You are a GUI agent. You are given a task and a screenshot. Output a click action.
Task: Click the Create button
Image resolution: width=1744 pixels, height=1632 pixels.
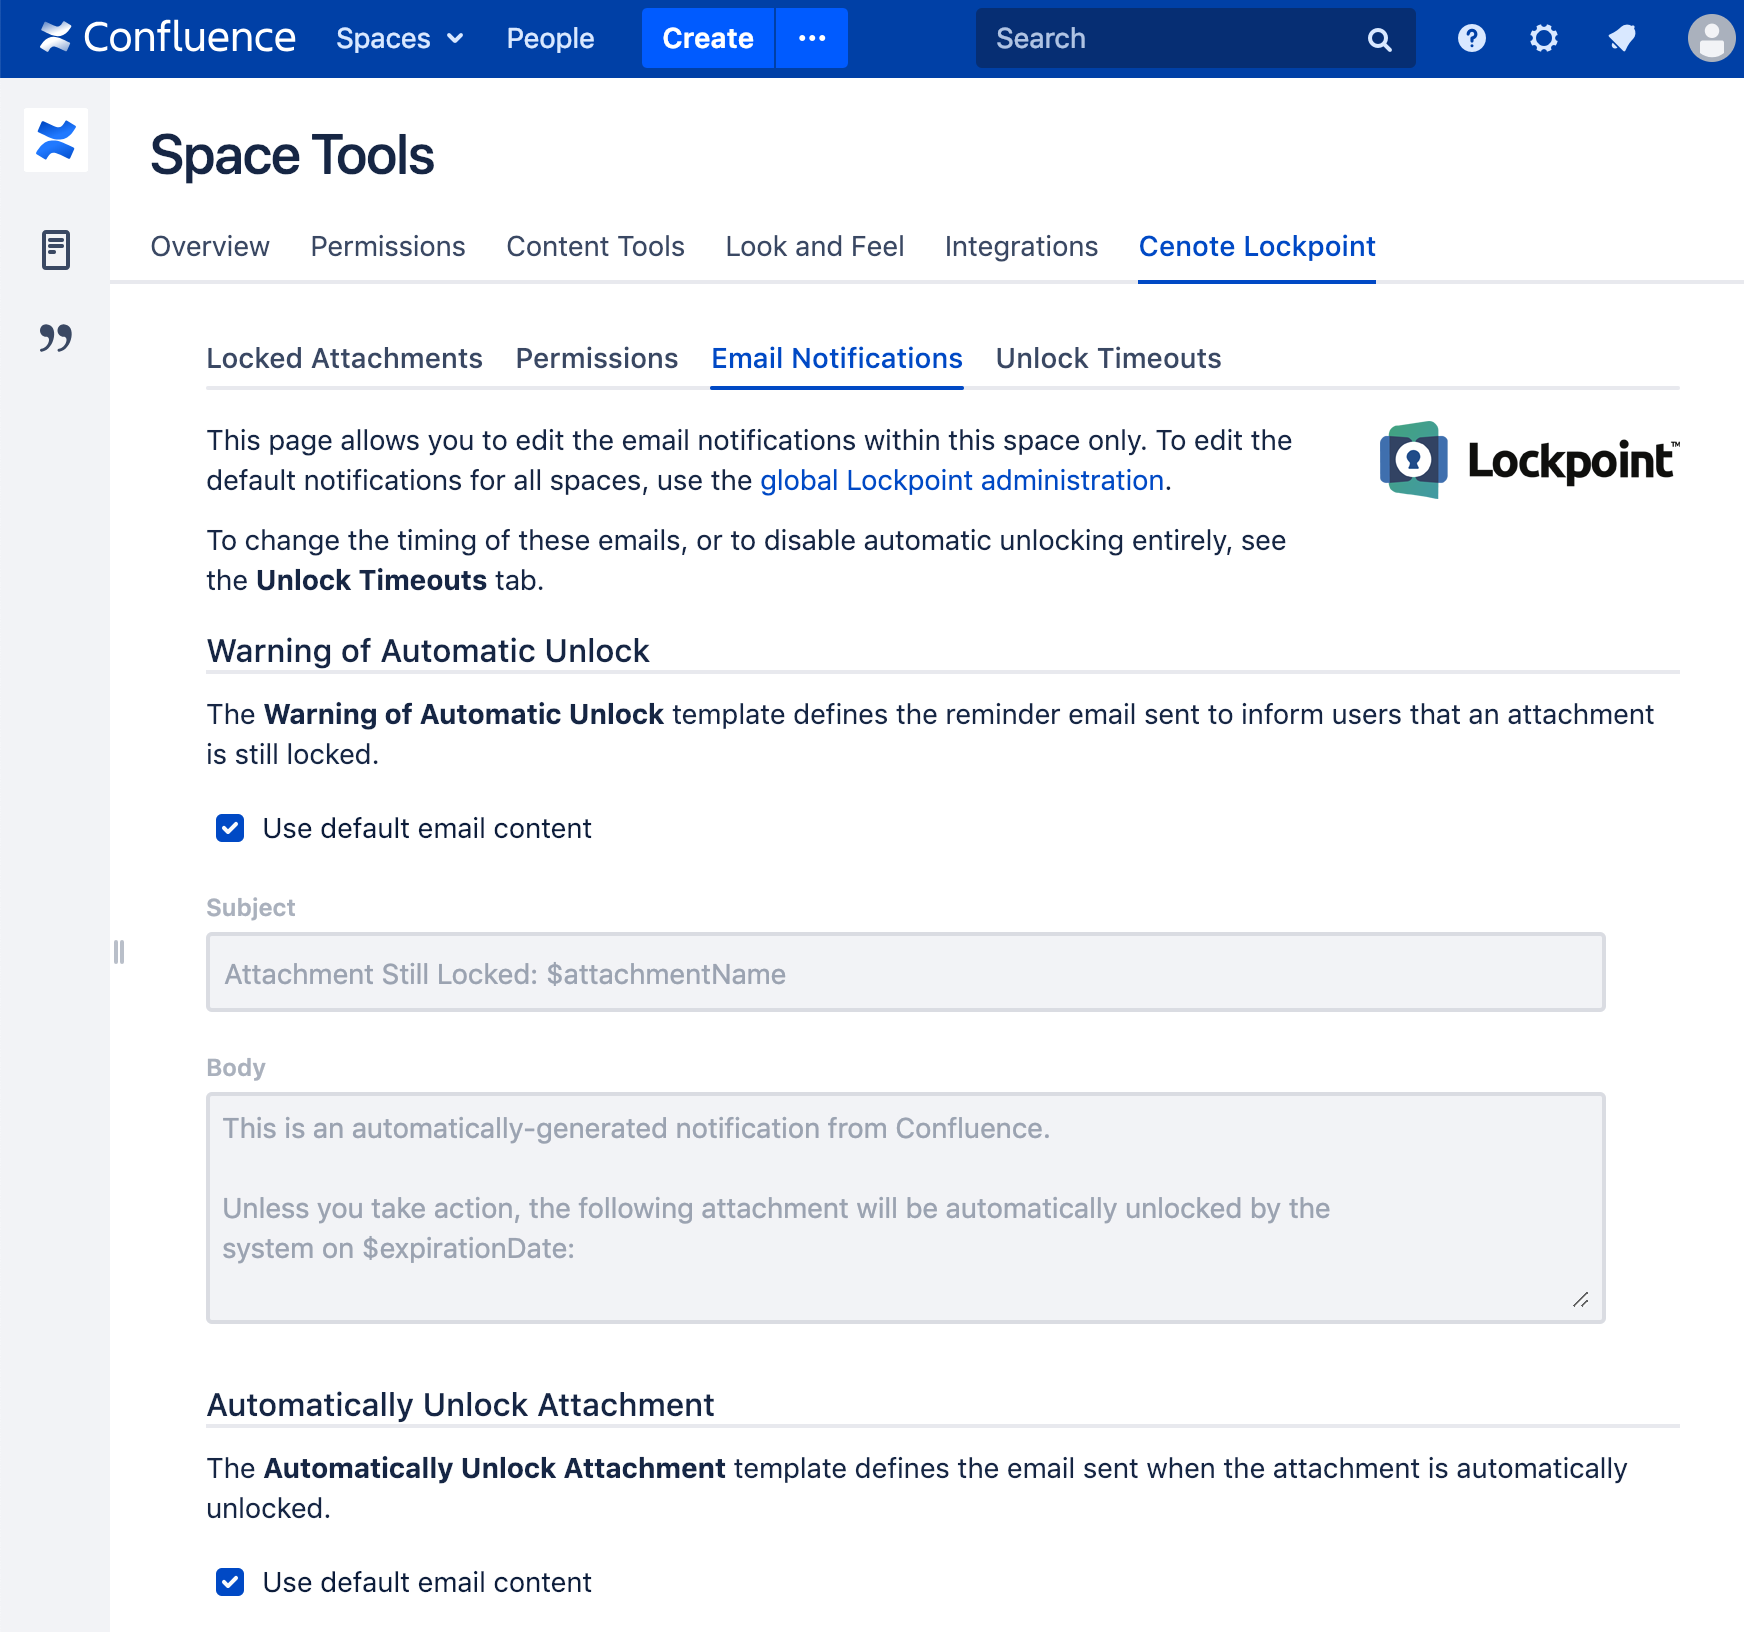coord(708,38)
